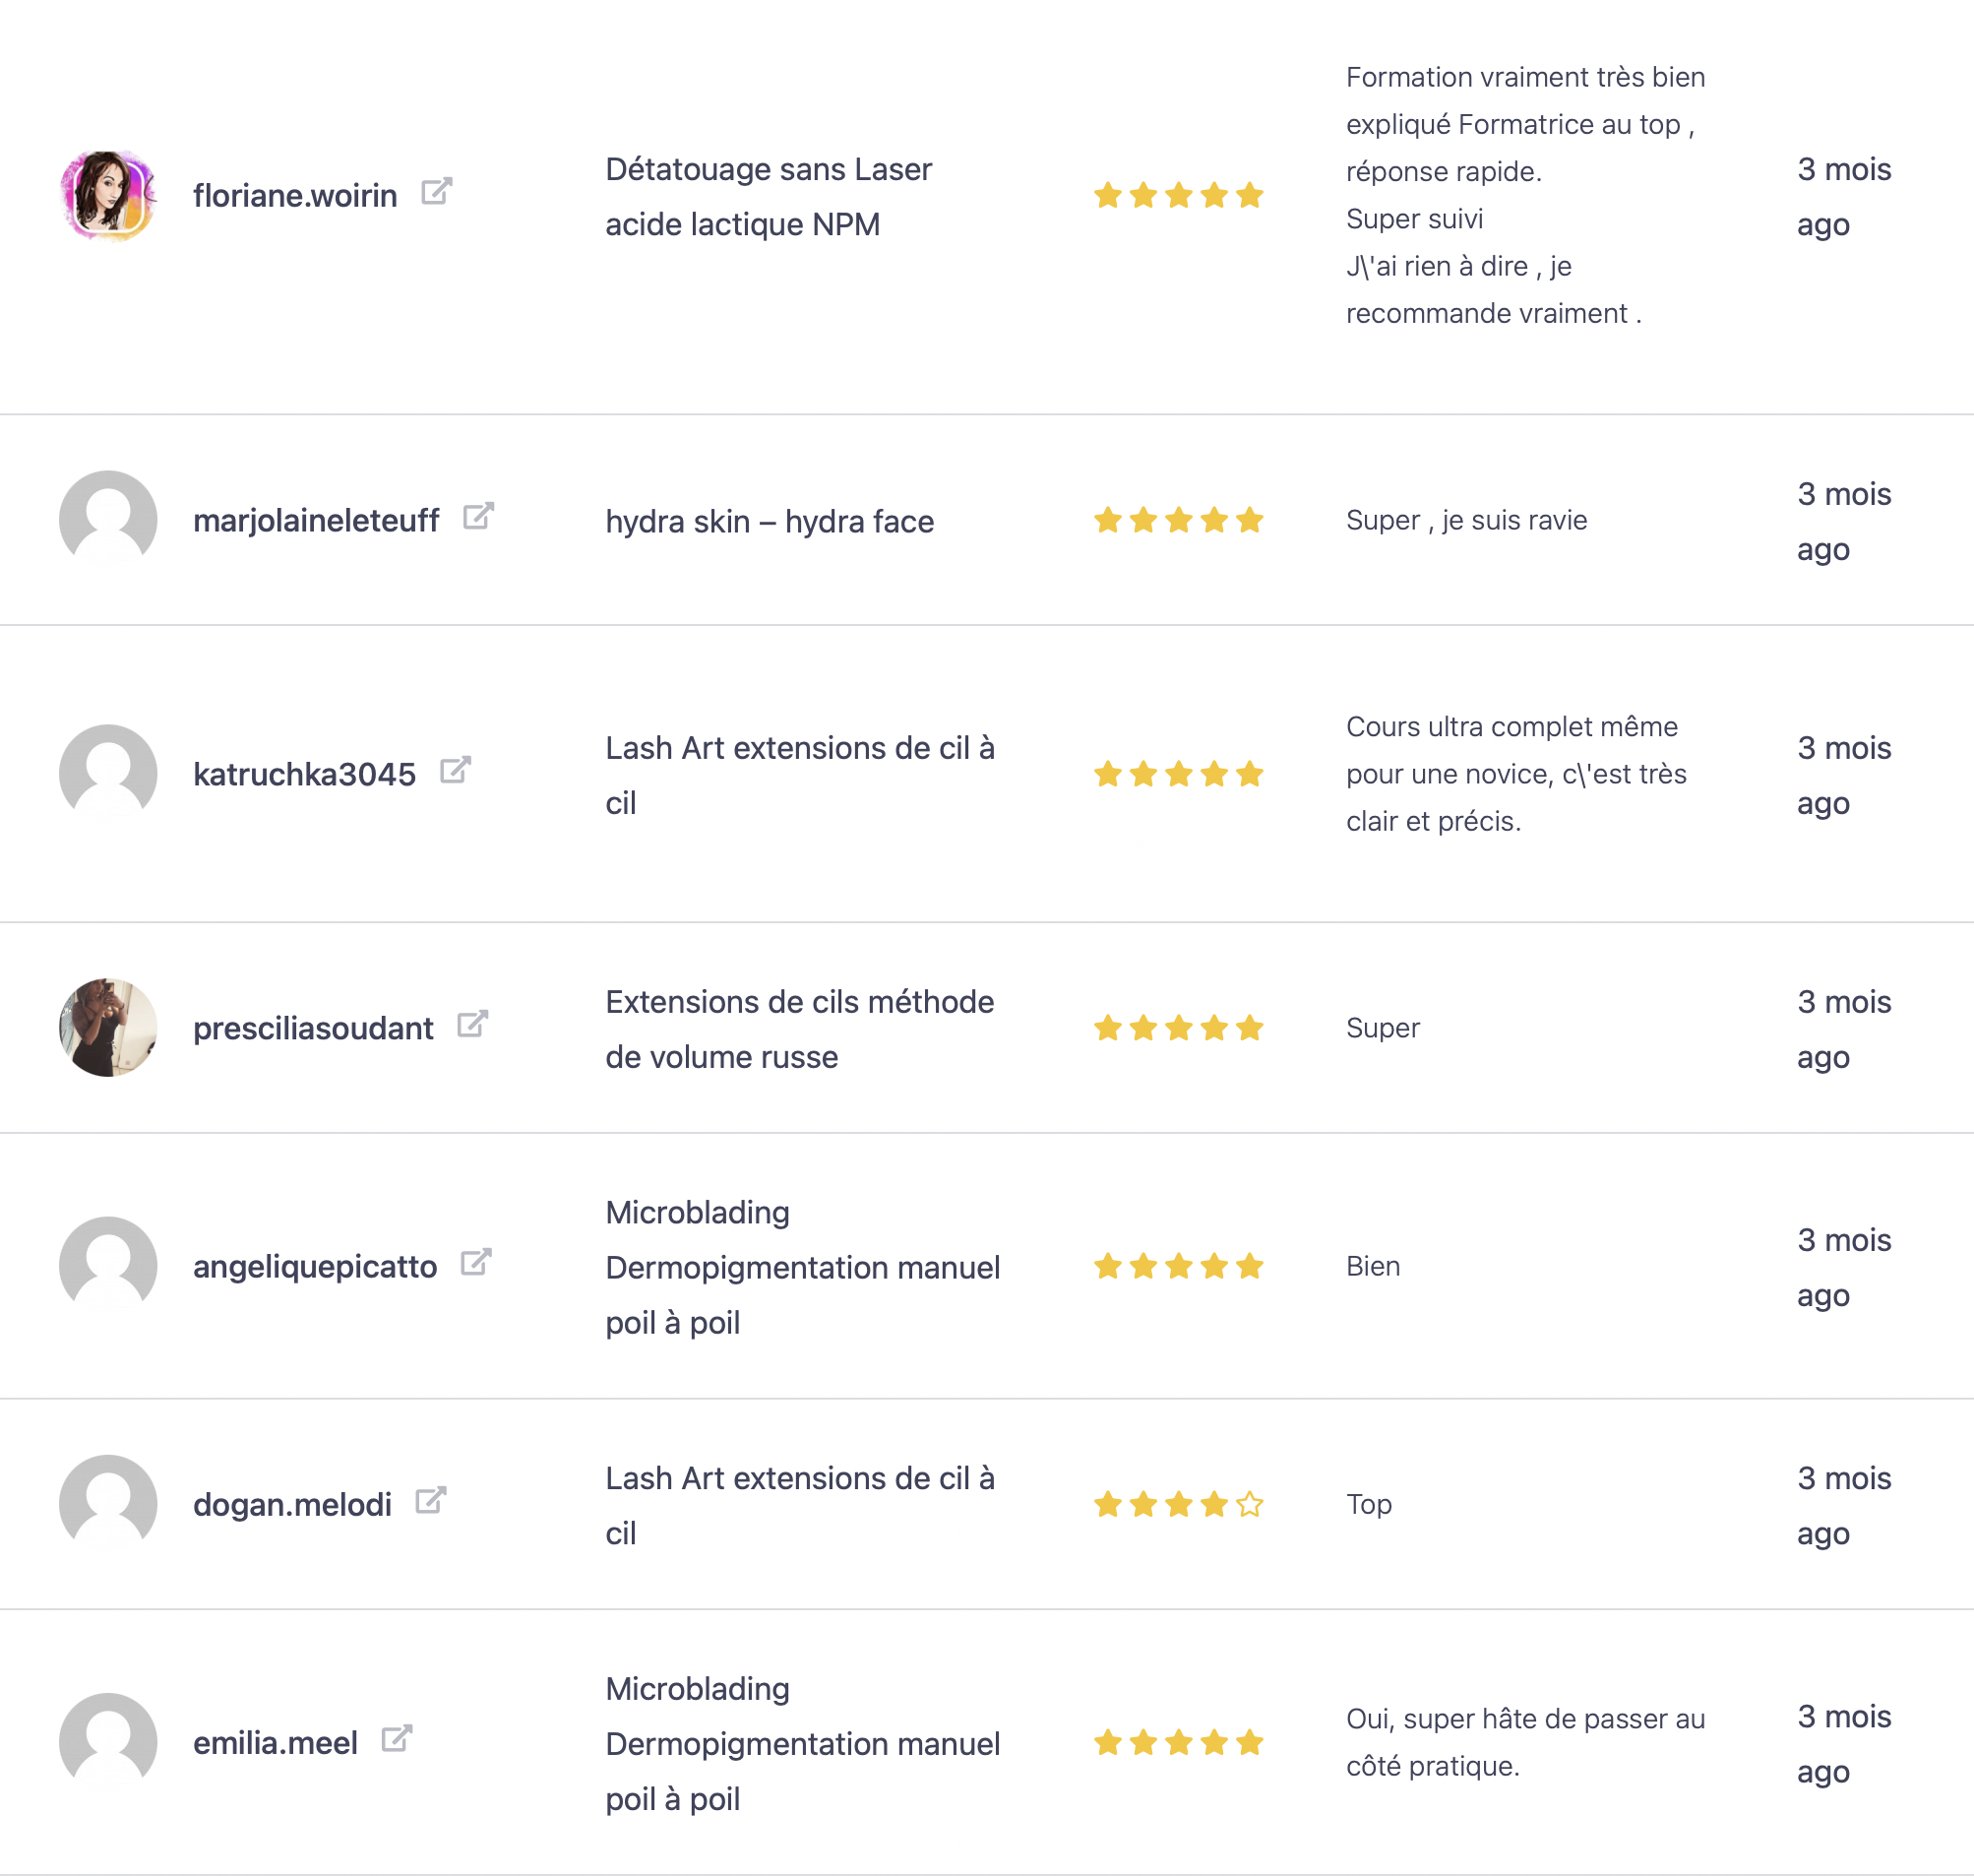1974x1876 pixels.
Task: Click floriane.woirin profile avatar
Action: (108, 195)
